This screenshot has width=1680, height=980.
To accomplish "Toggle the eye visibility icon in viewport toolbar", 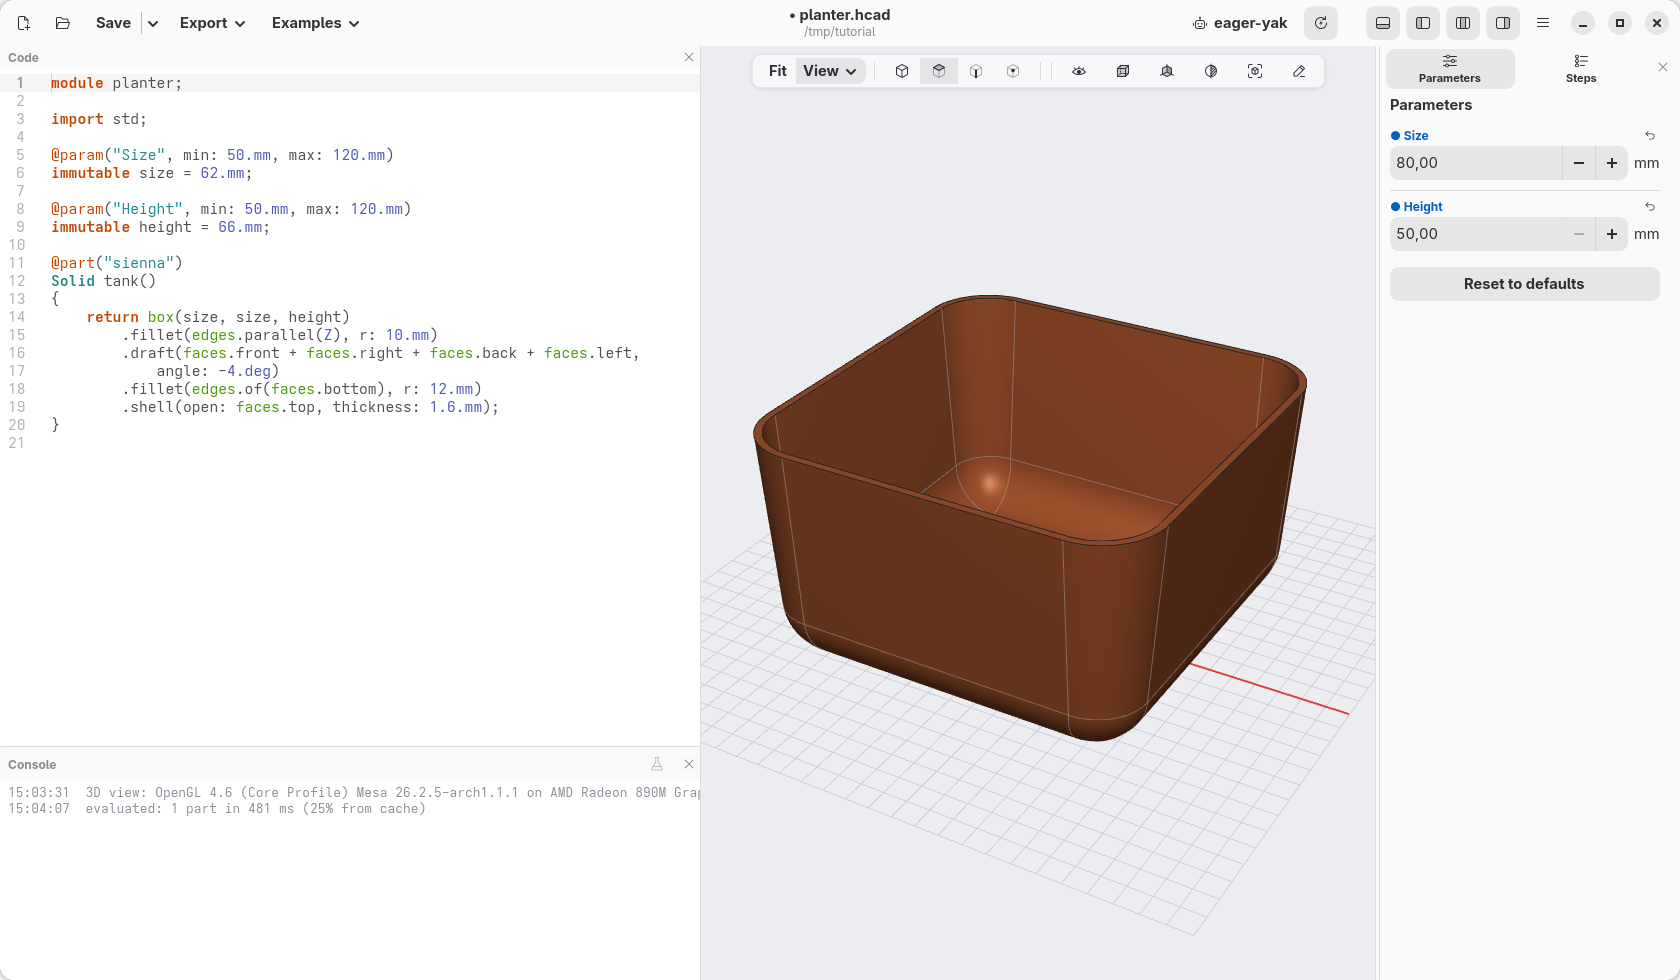I will tap(1079, 71).
